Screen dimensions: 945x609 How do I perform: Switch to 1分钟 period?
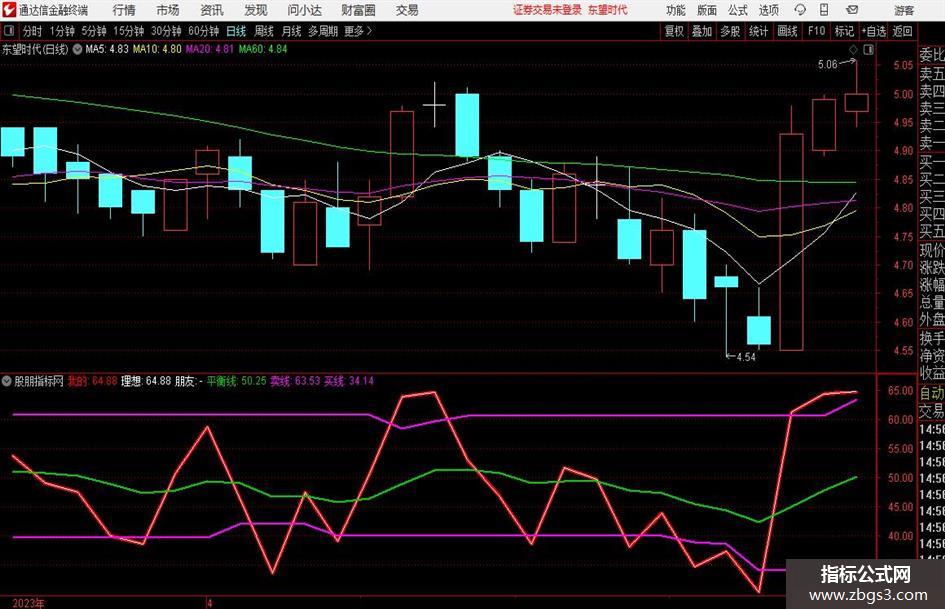coord(61,31)
